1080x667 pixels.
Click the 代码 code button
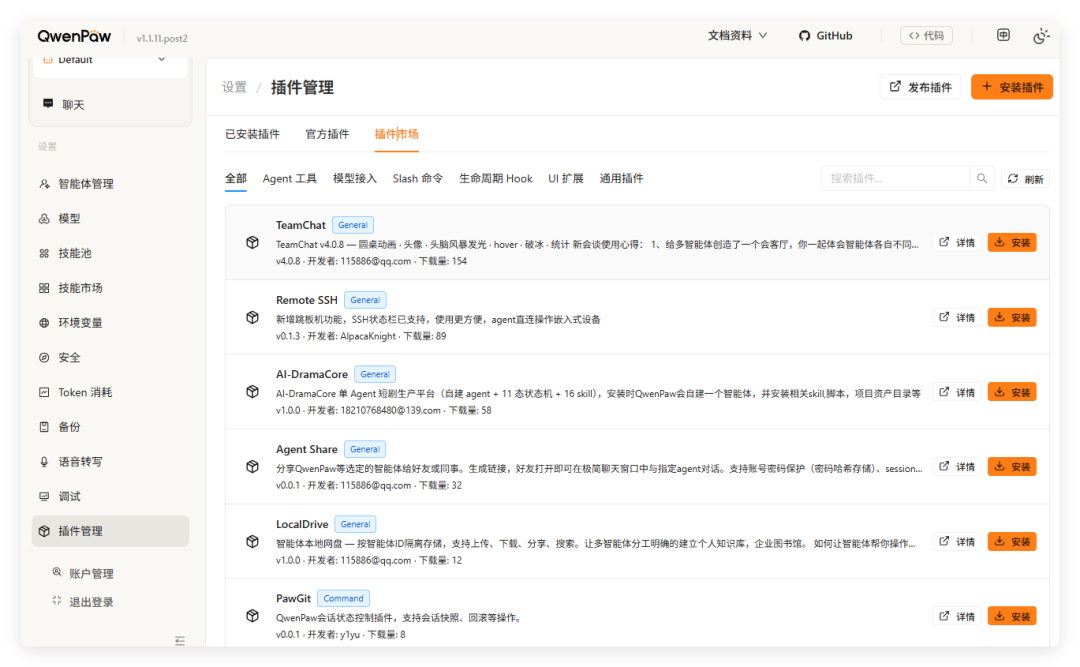pyautogui.click(x=926, y=36)
